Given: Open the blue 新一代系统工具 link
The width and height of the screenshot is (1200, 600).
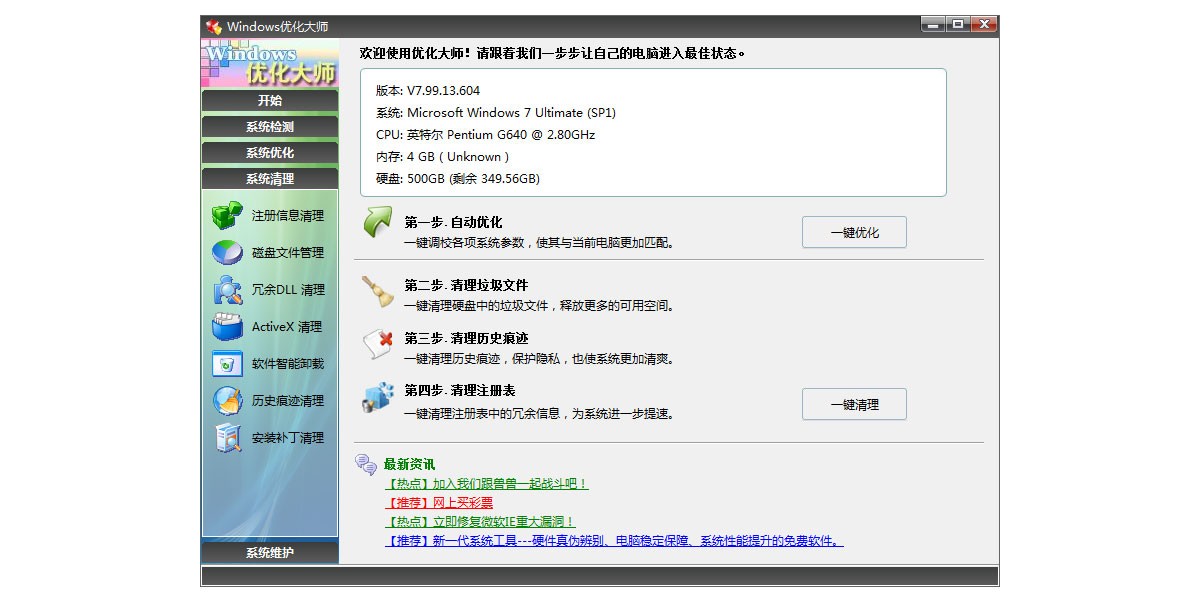Looking at the screenshot, I should tap(614, 541).
